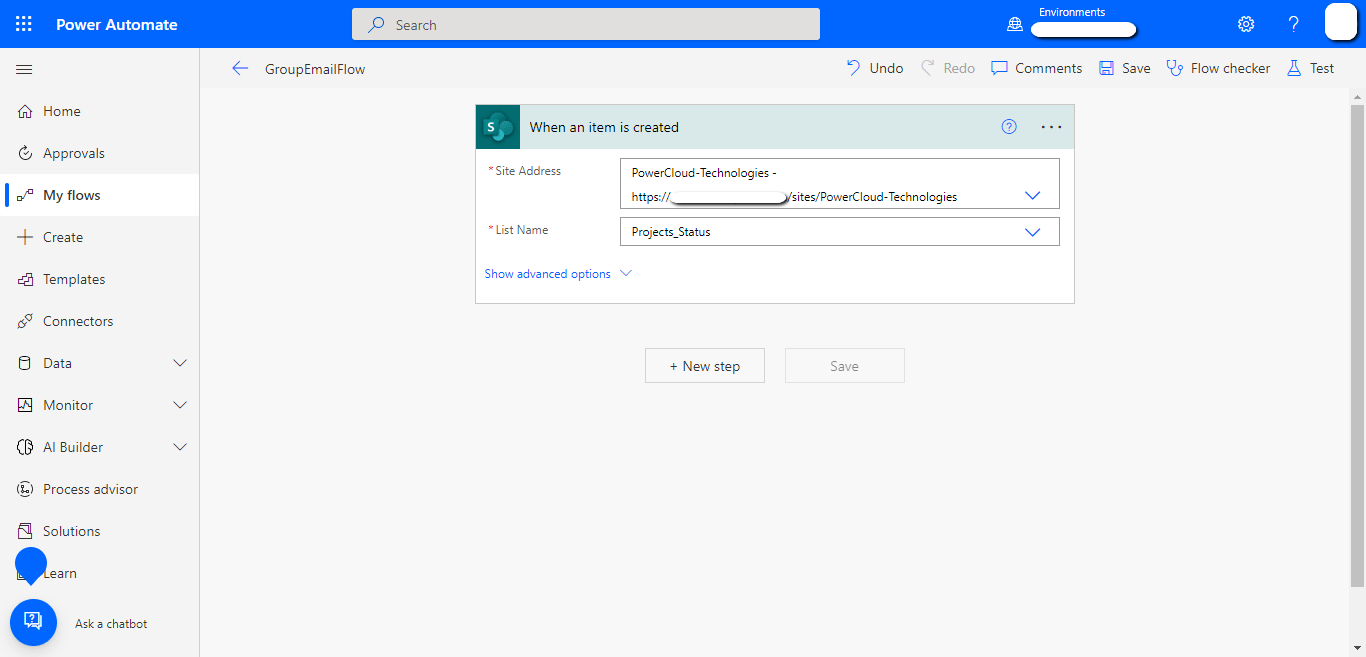Image resolution: width=1366 pixels, height=657 pixels.
Task: Save the flow from the toolbar
Action: (1125, 68)
